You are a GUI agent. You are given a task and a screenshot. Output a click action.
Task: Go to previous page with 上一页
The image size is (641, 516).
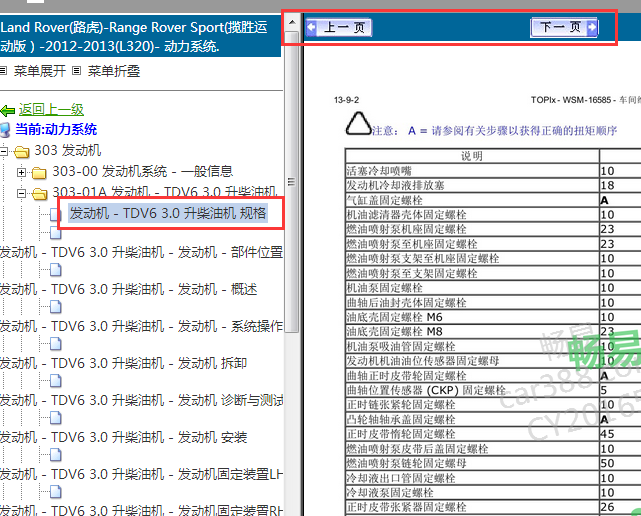coord(339,28)
